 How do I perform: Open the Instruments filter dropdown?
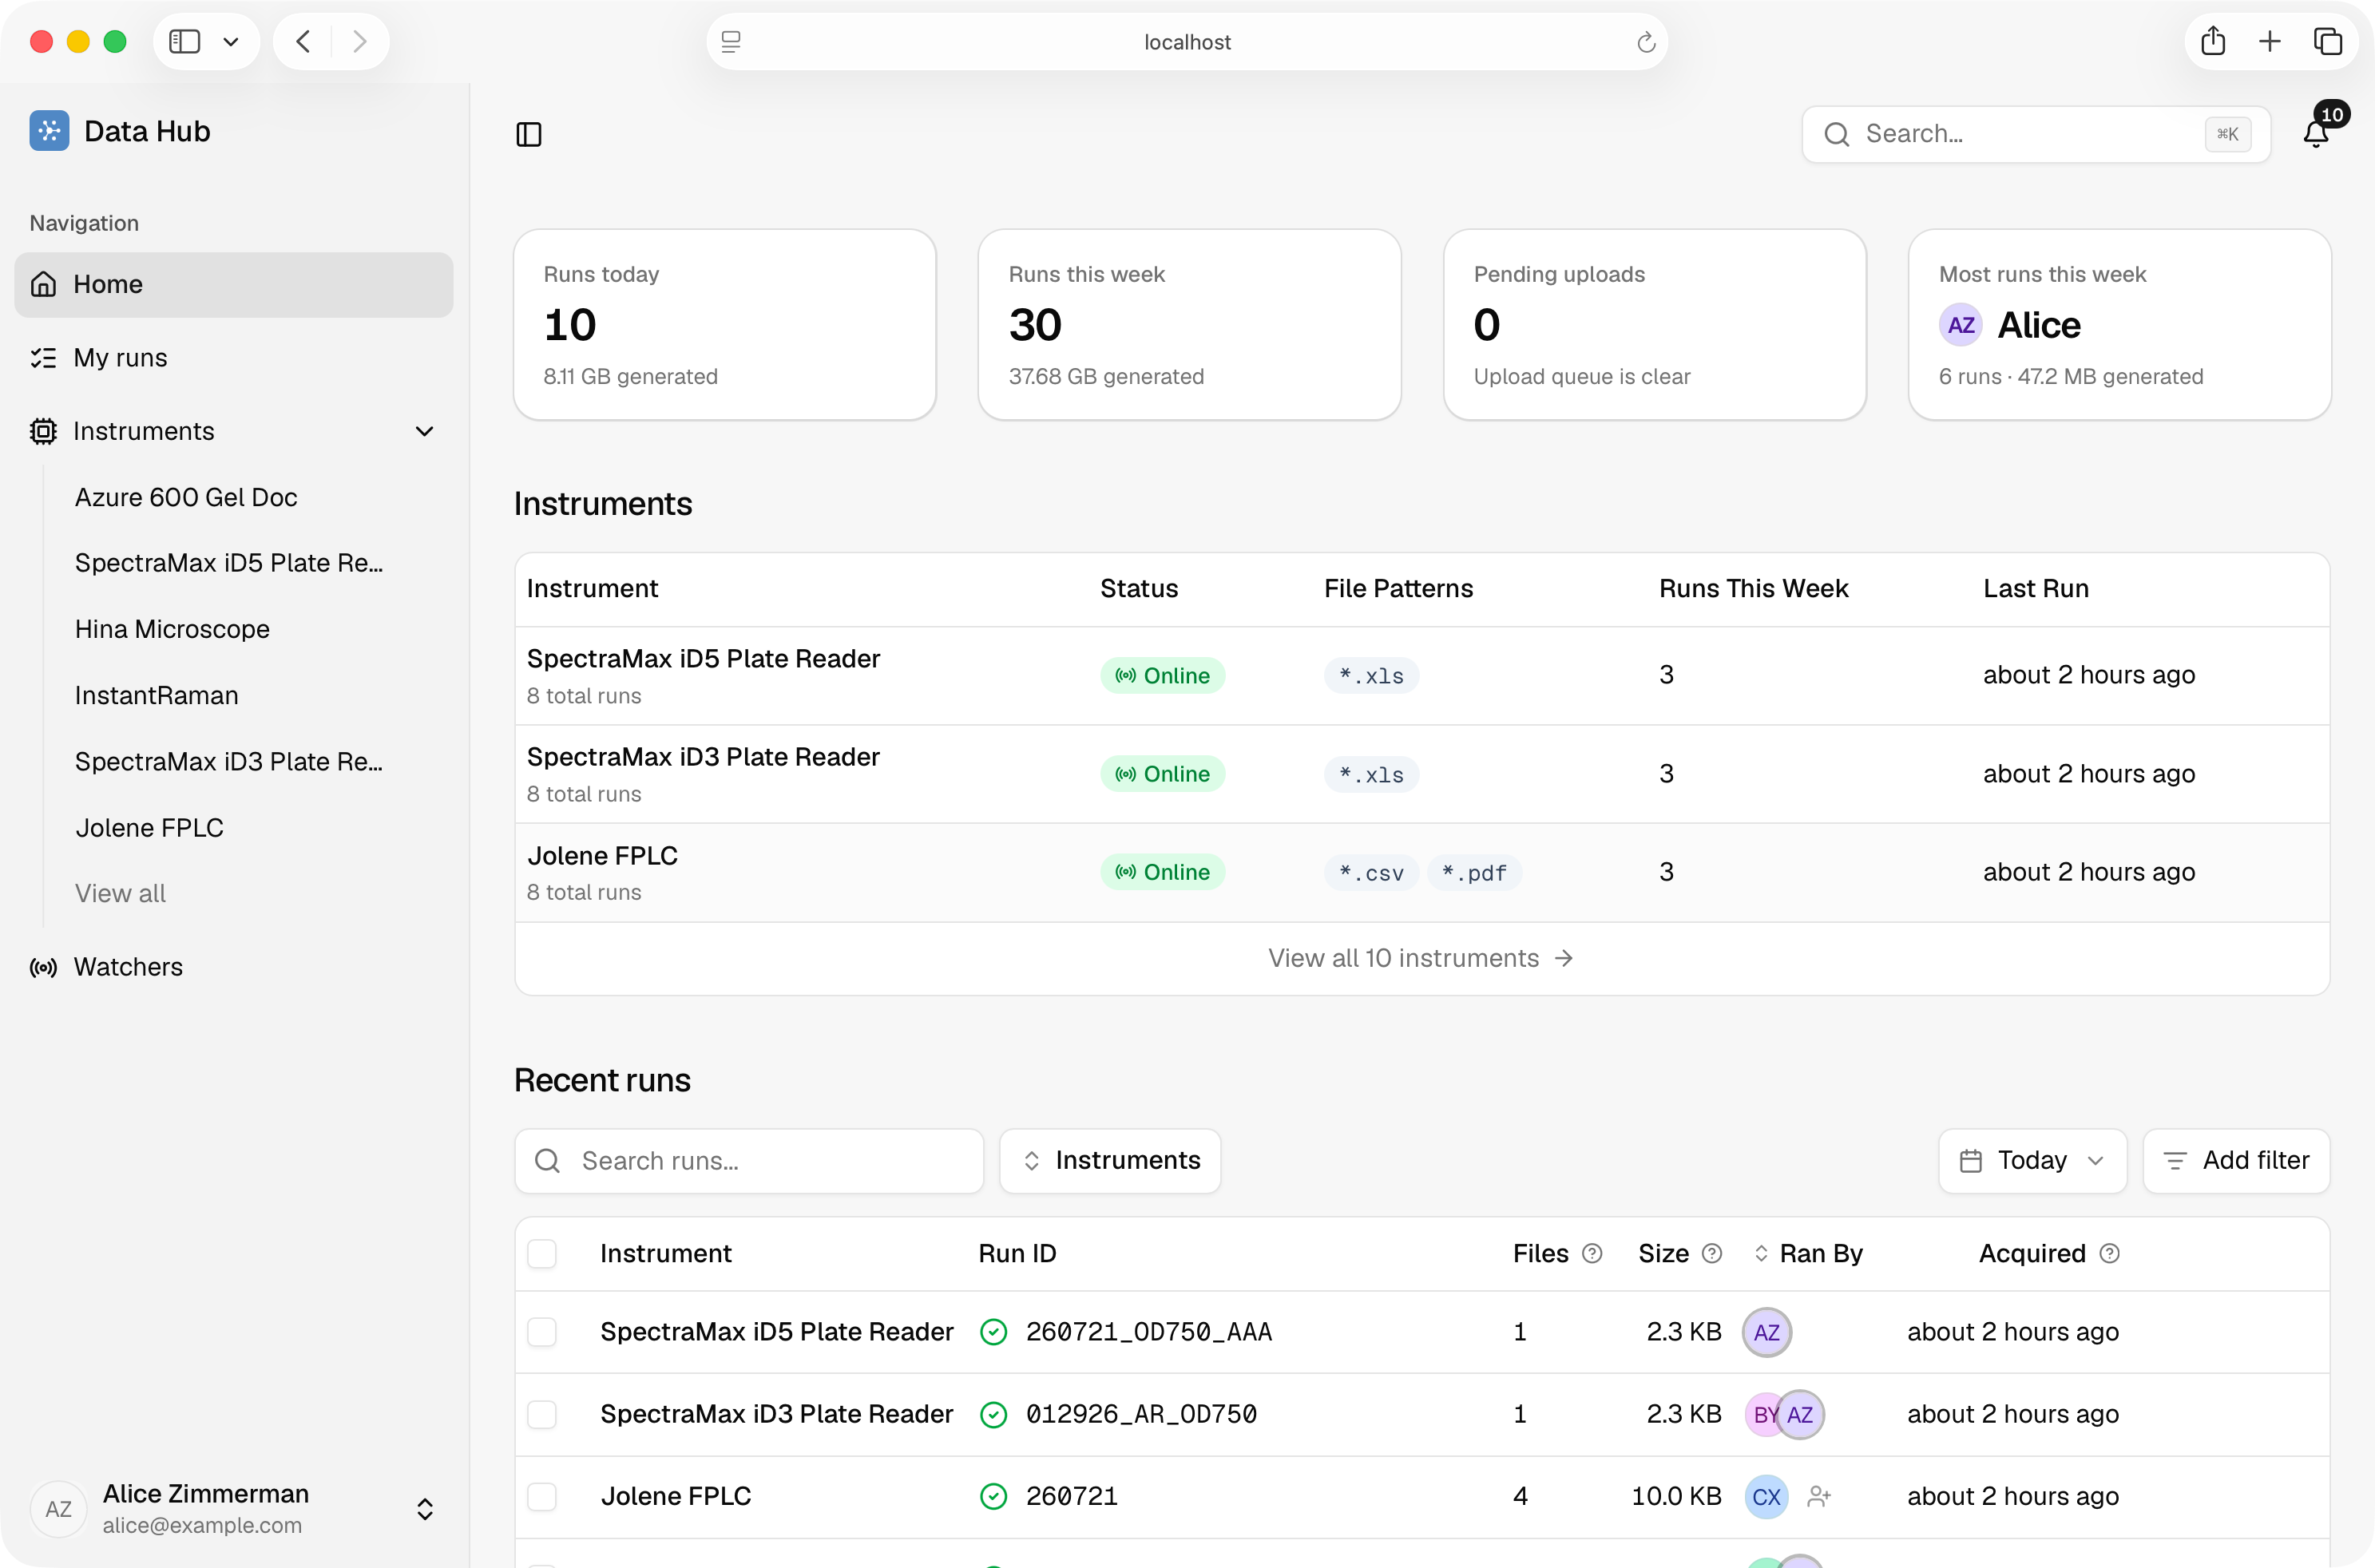pos(1110,1161)
